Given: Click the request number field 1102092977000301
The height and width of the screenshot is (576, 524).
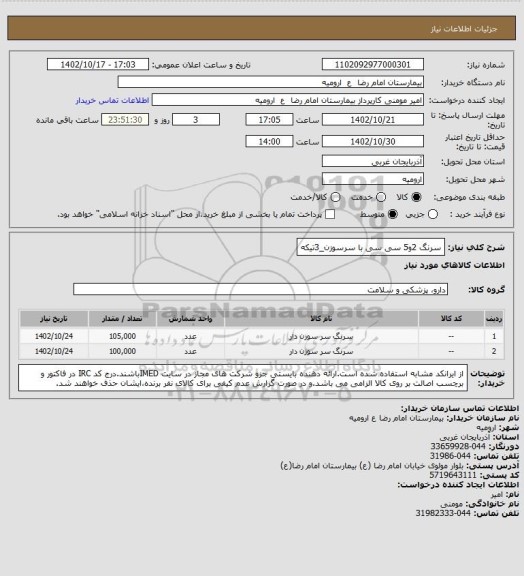Looking at the screenshot, I should tap(373, 65).
